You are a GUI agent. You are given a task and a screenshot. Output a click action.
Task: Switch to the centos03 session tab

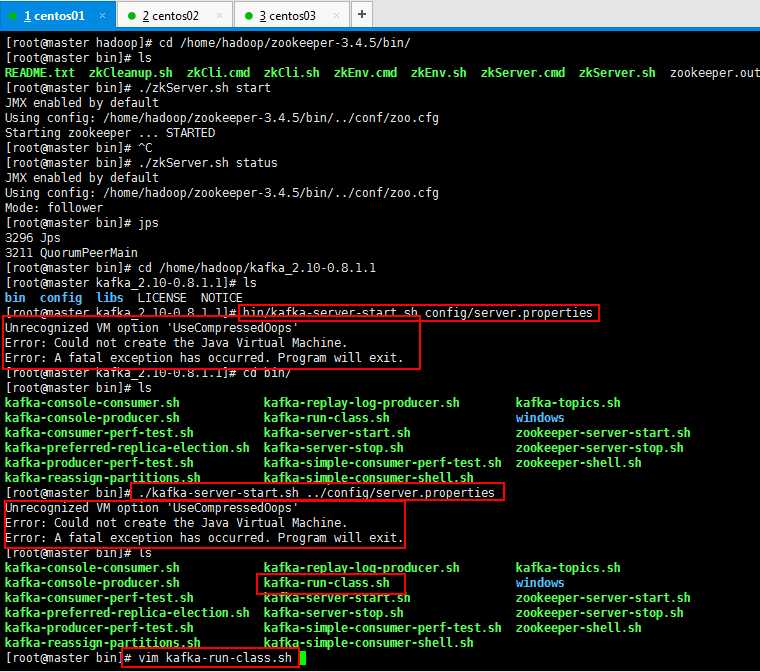click(291, 16)
